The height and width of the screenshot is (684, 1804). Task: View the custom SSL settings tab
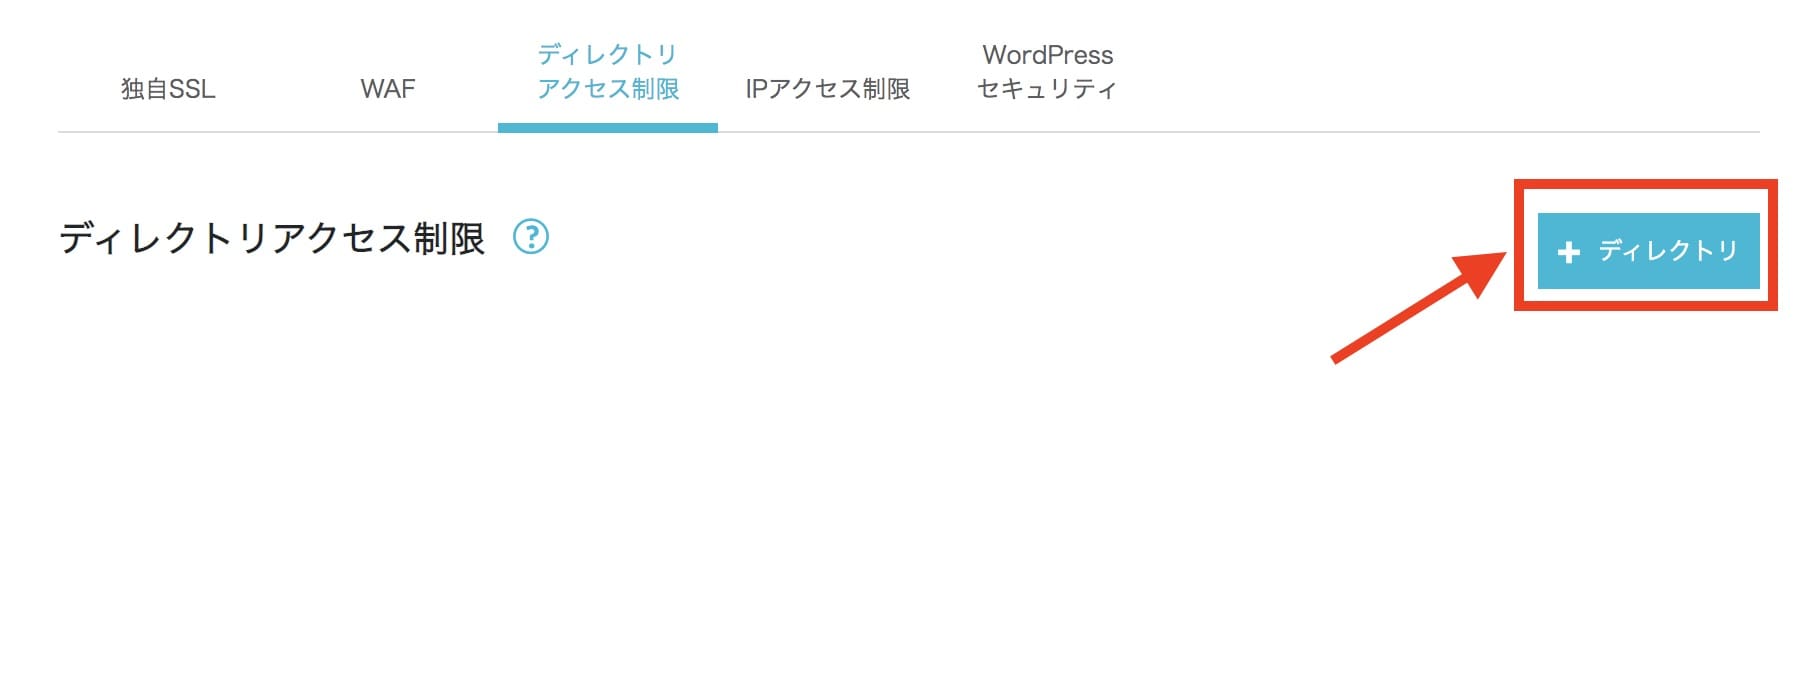pyautogui.click(x=168, y=89)
